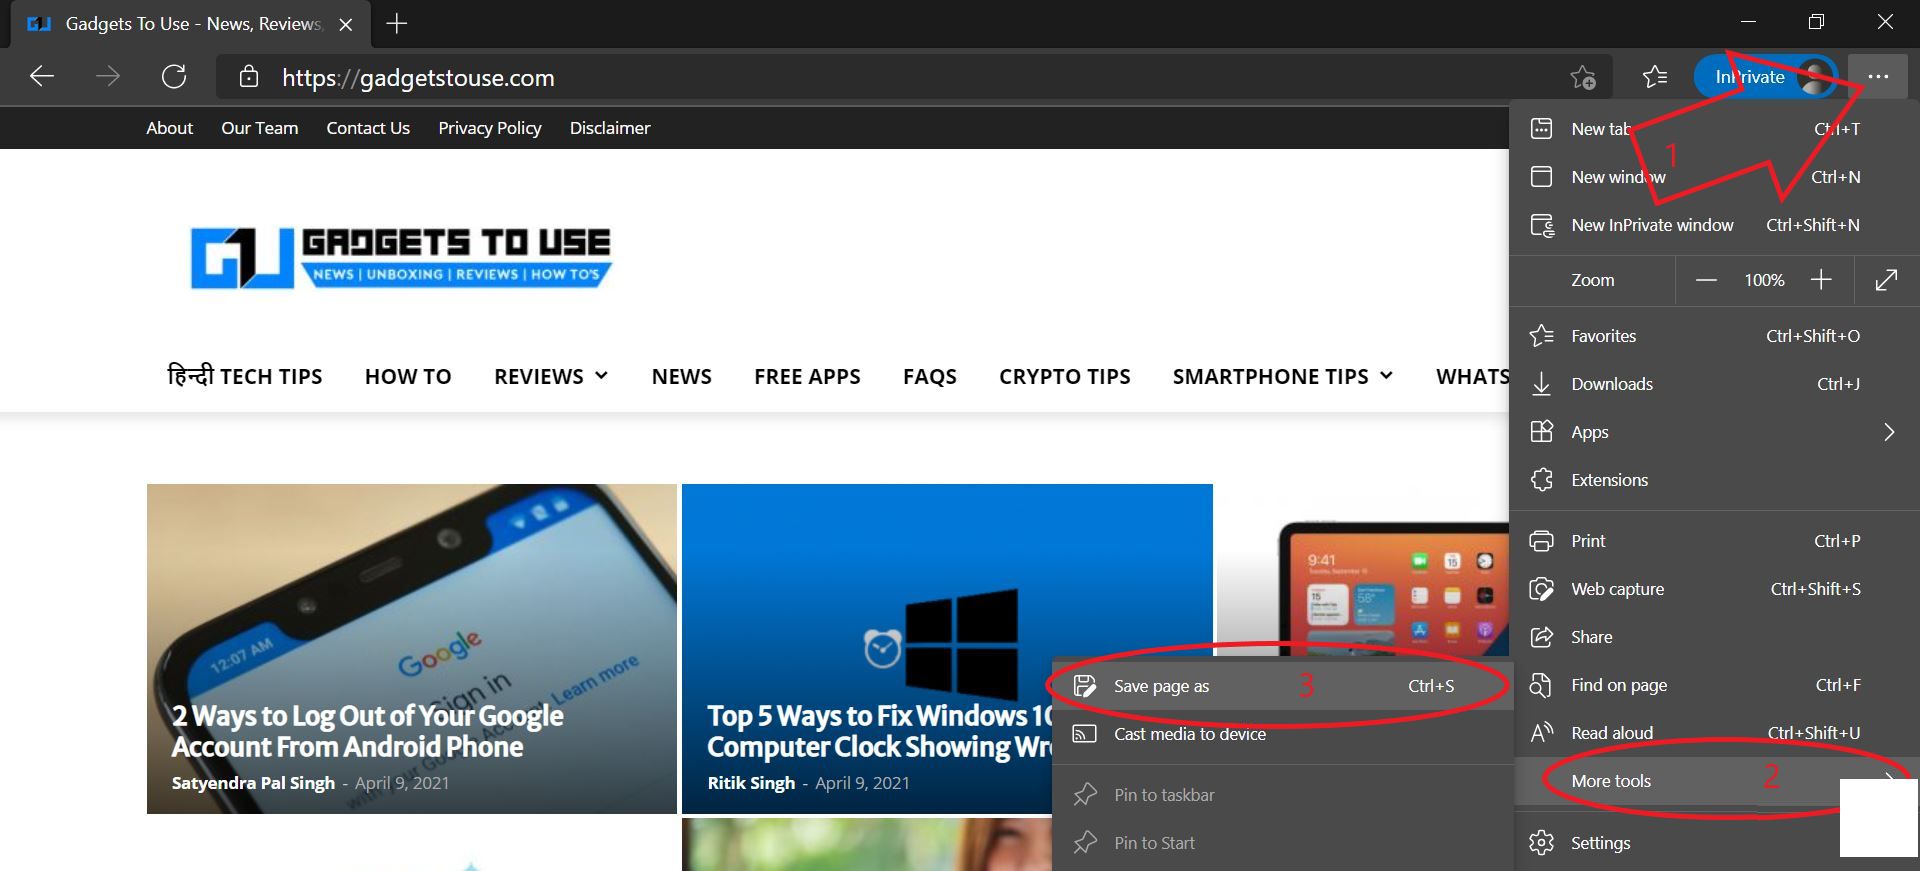Expand the Apps submenu

click(1714, 432)
